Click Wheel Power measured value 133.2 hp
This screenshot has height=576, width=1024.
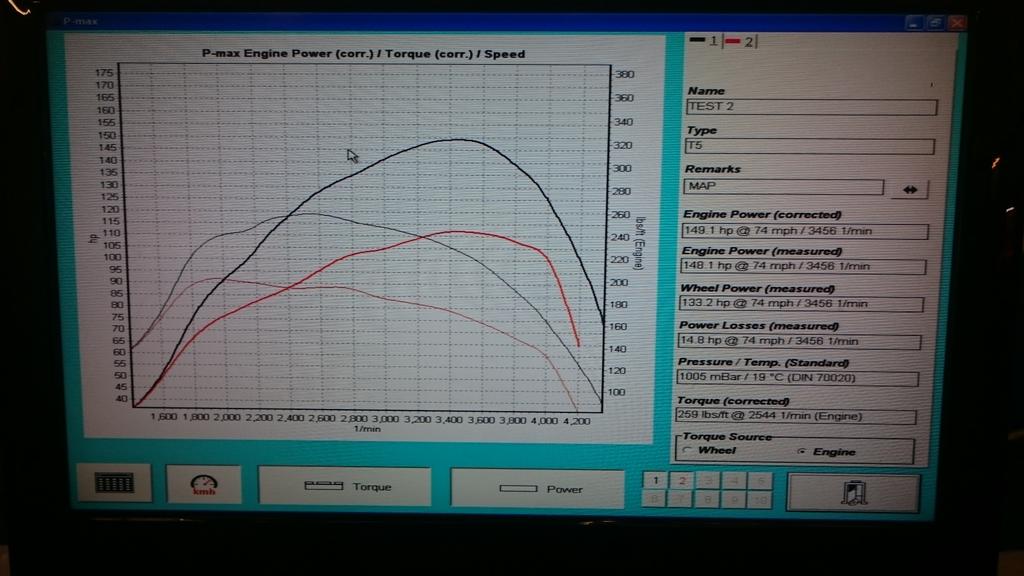pos(801,303)
